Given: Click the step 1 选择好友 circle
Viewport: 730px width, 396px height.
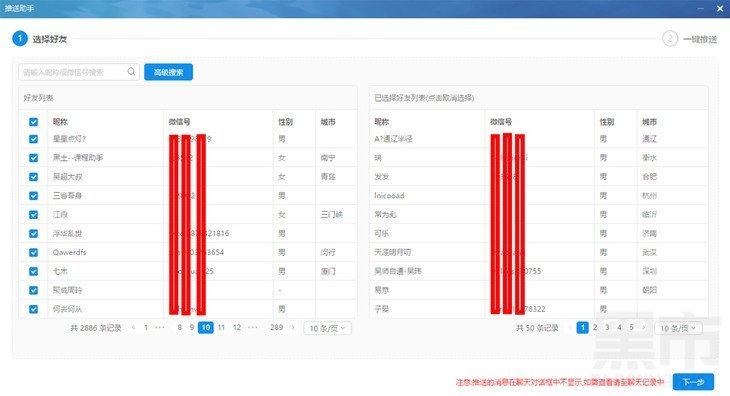Looking at the screenshot, I should [x=20, y=39].
